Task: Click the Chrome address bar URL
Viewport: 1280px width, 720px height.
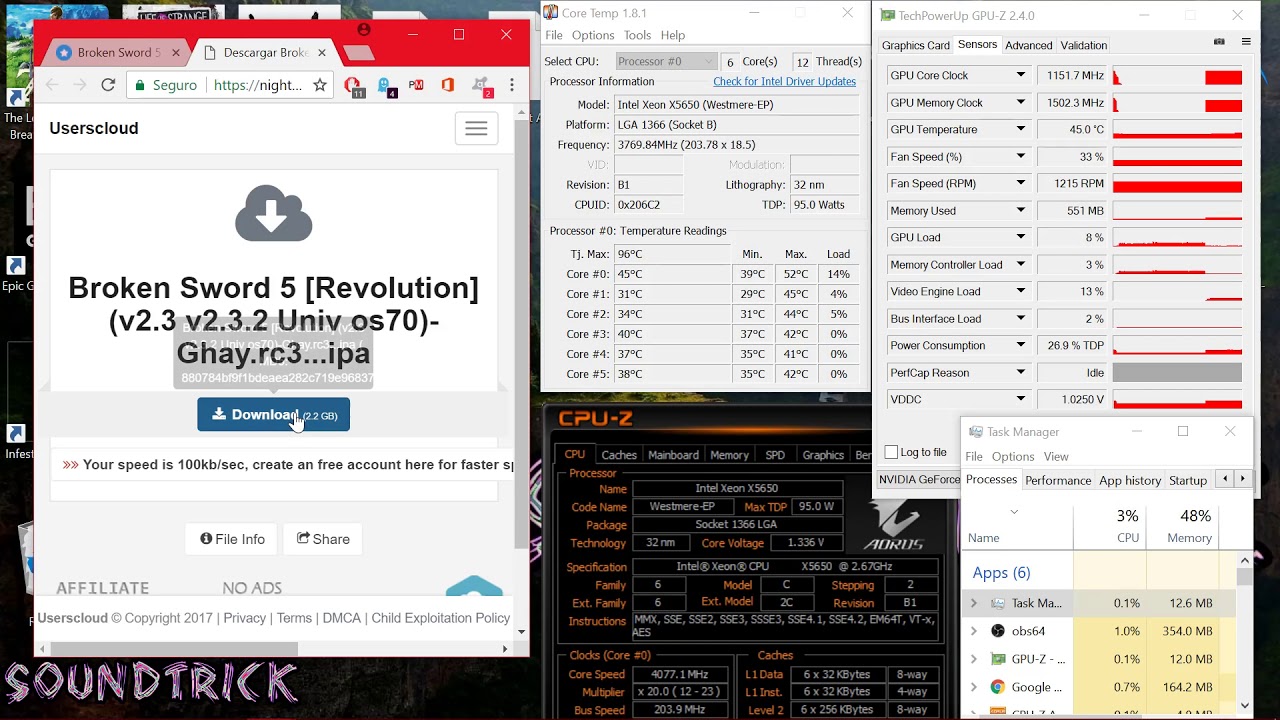Action: point(258,85)
